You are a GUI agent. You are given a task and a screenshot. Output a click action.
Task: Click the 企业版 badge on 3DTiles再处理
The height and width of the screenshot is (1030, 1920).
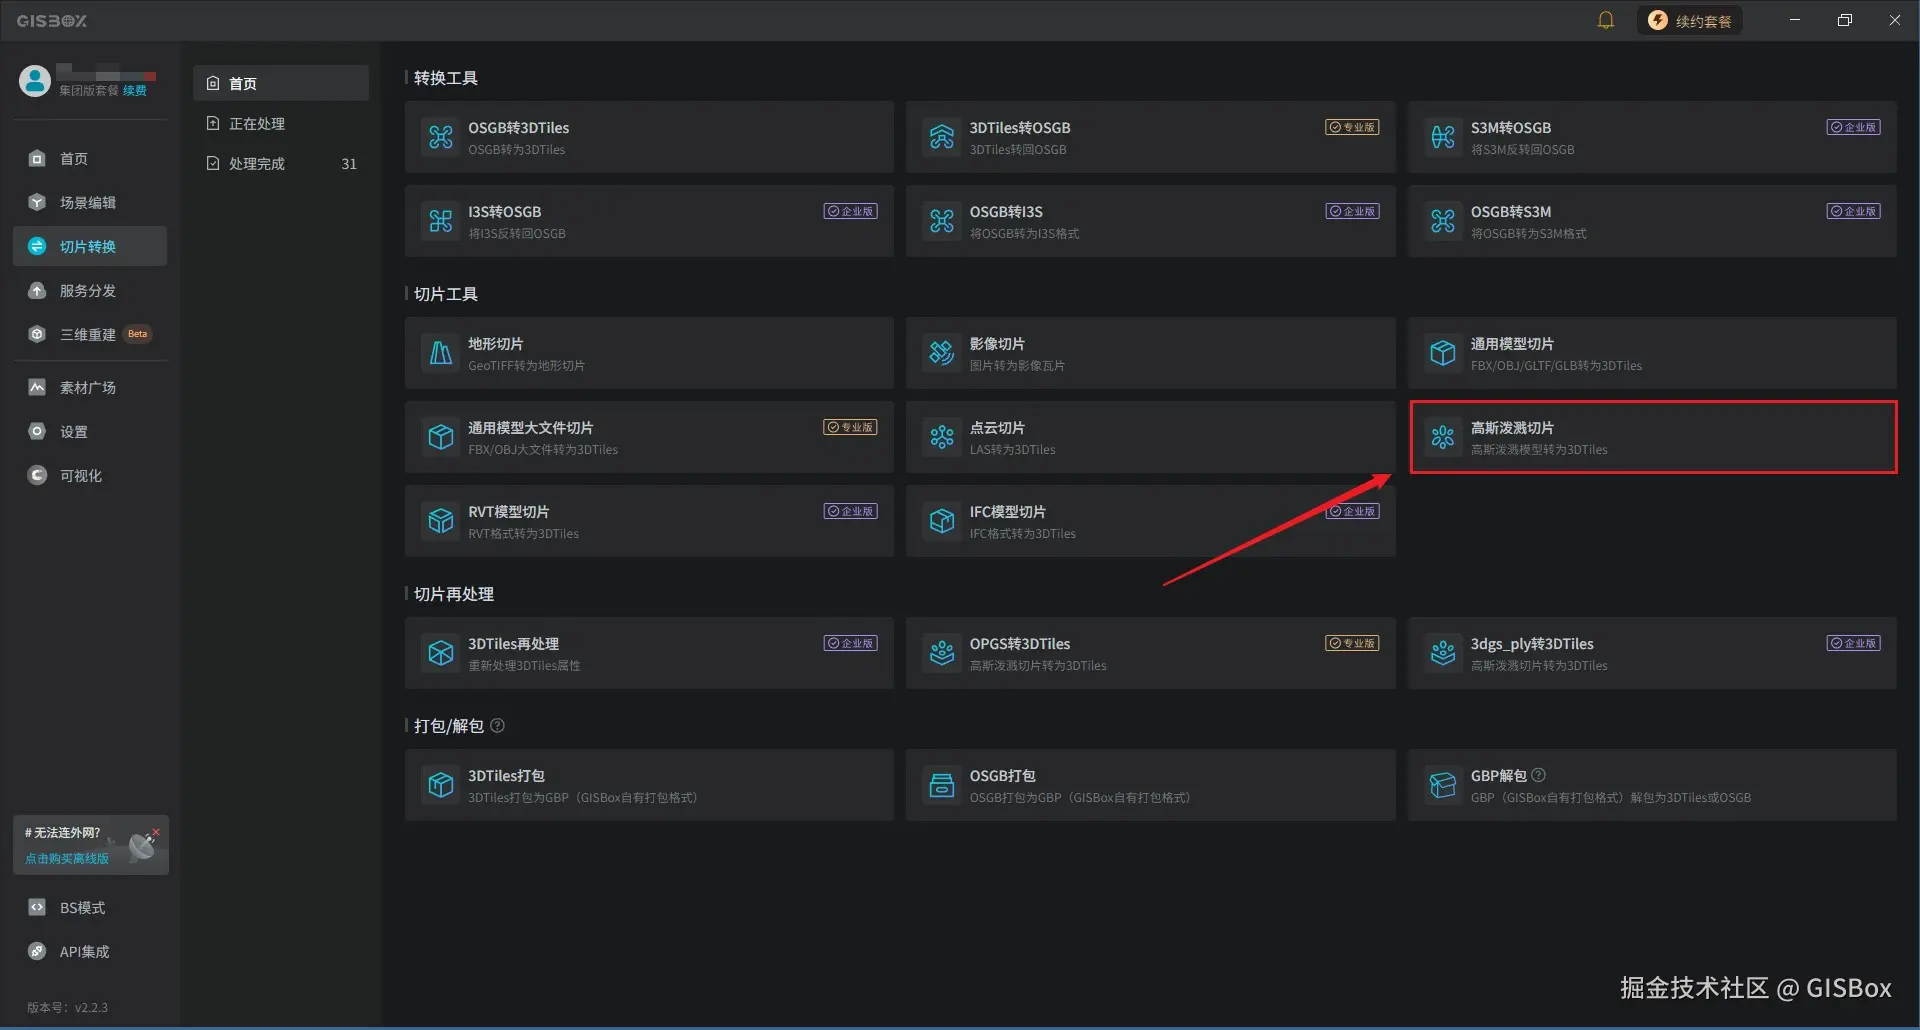click(850, 643)
